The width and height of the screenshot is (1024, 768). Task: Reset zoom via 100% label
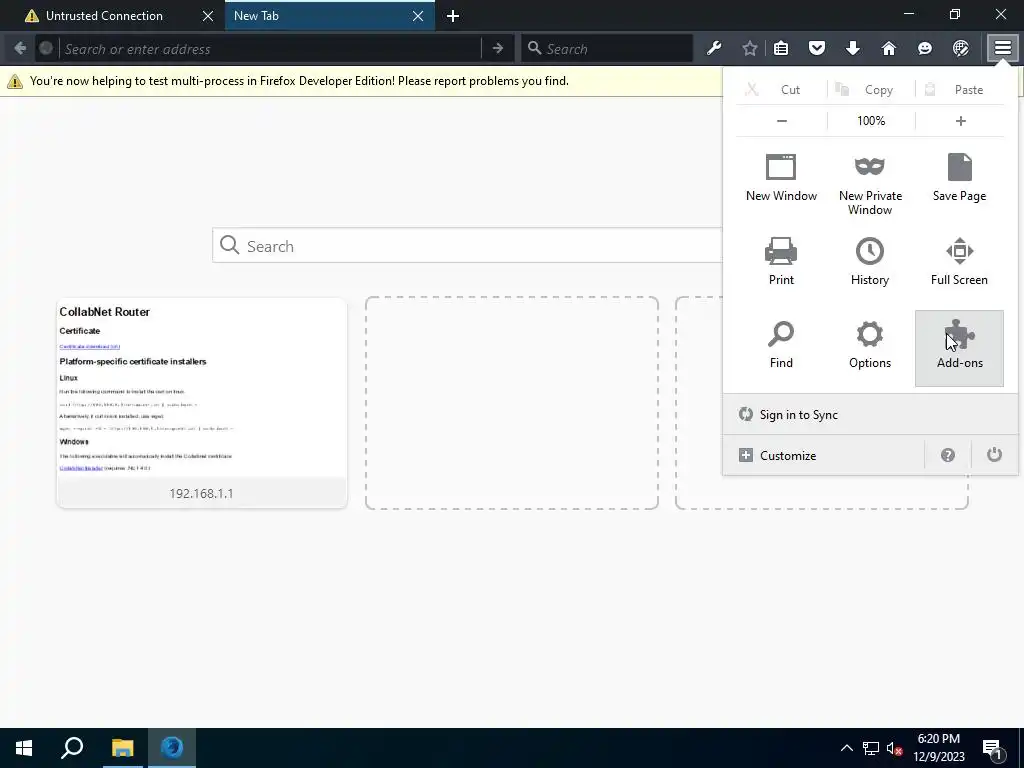click(871, 121)
